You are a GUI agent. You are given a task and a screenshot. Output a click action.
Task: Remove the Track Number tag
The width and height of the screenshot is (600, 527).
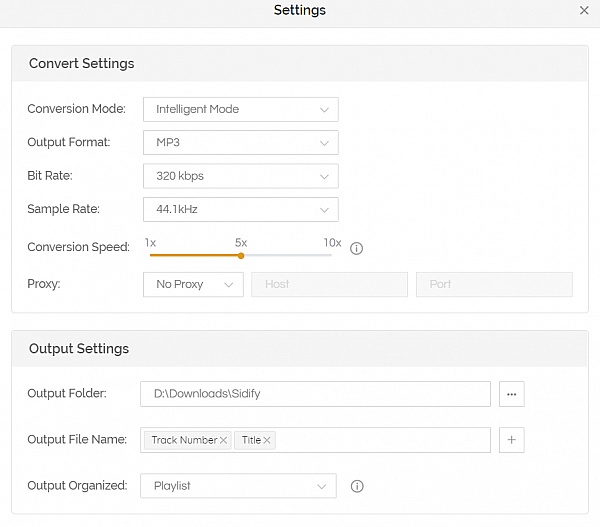(223, 440)
